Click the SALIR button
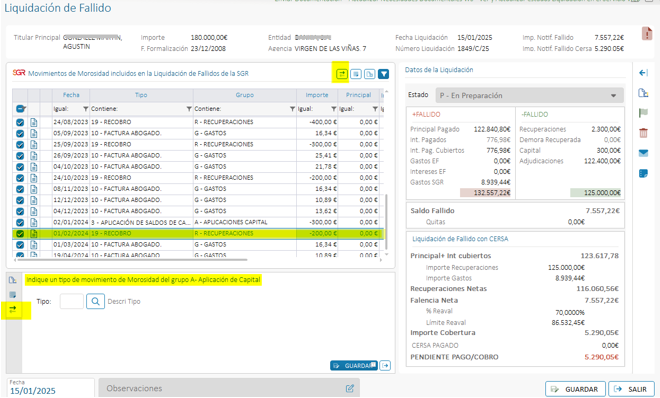The image size is (660, 398). click(631, 389)
